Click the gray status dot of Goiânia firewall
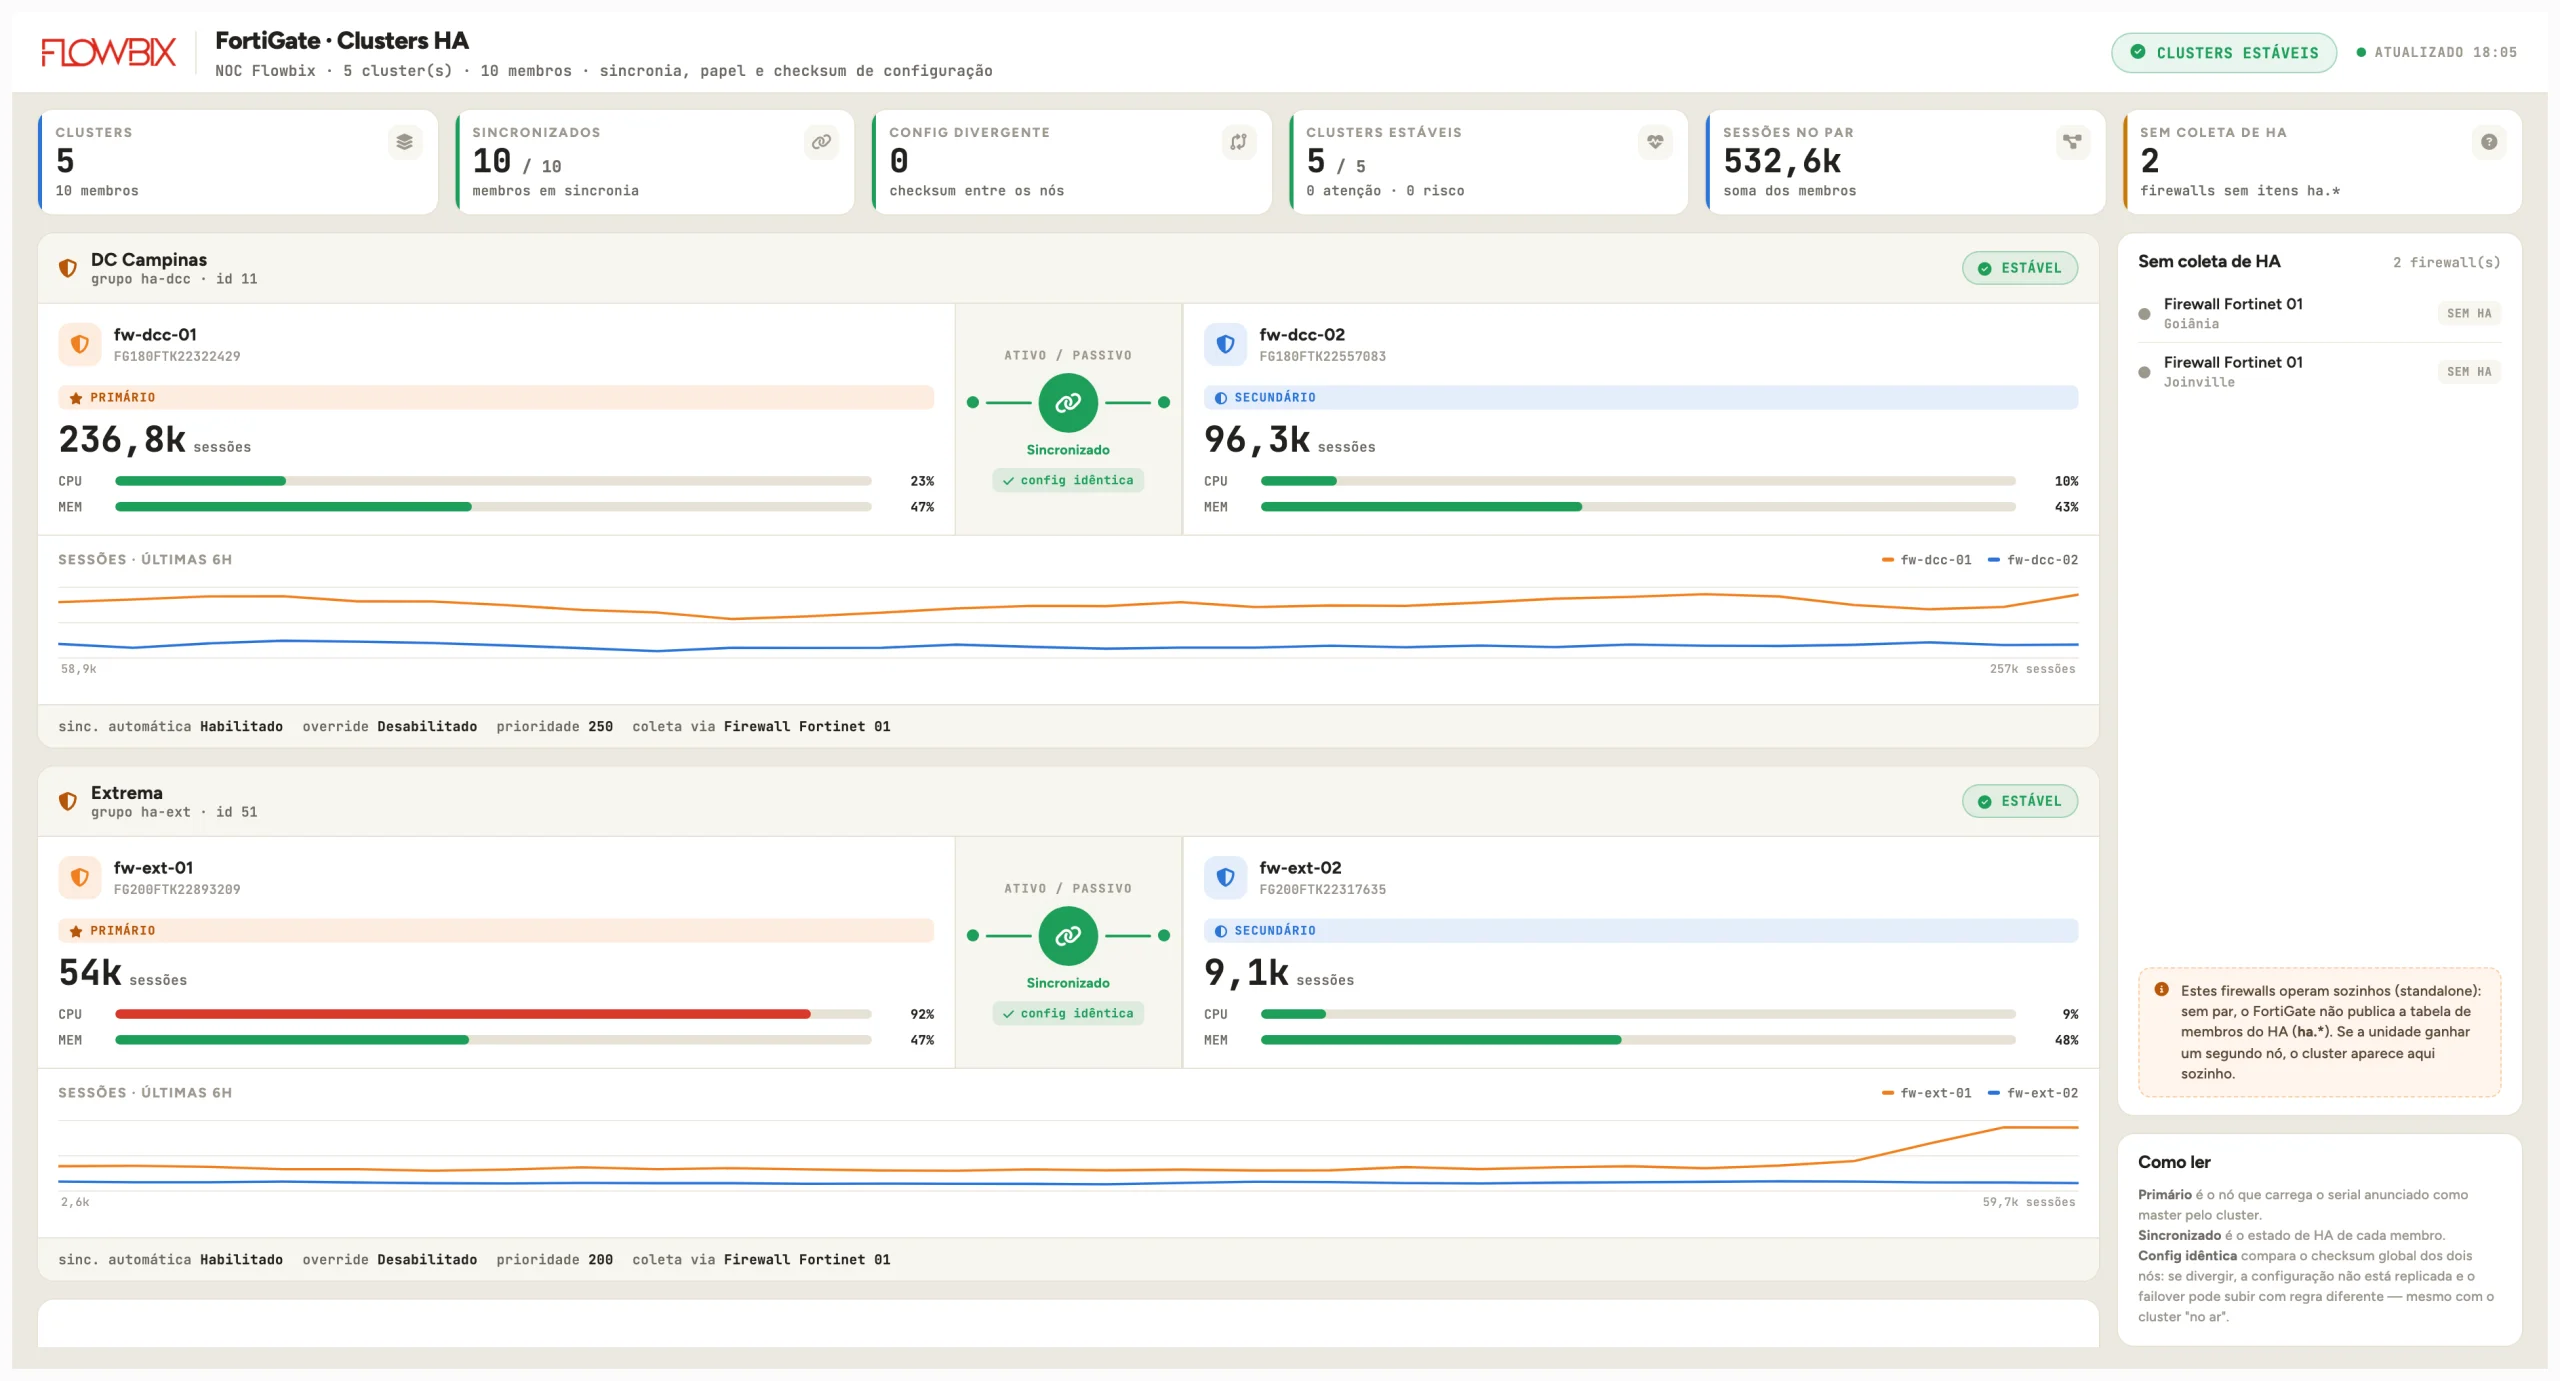 2144,314
